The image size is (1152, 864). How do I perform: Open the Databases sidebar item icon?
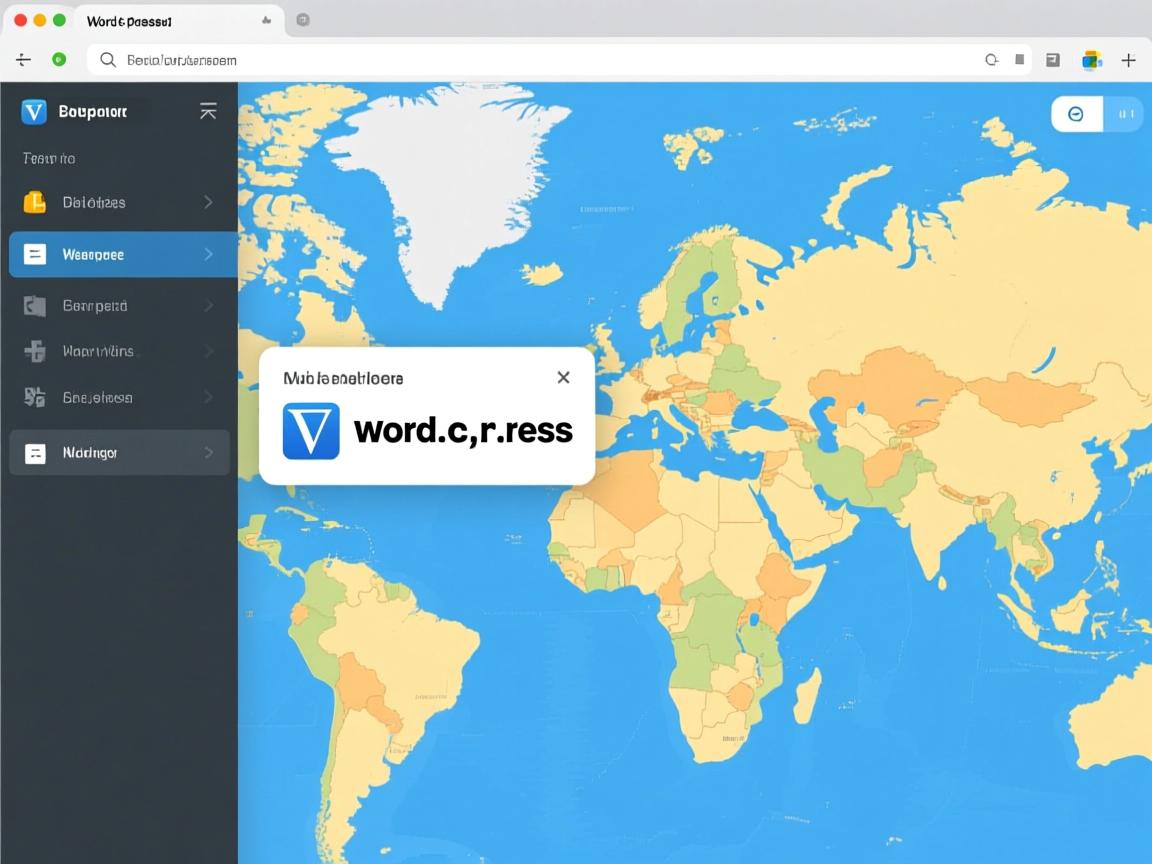tap(34, 202)
